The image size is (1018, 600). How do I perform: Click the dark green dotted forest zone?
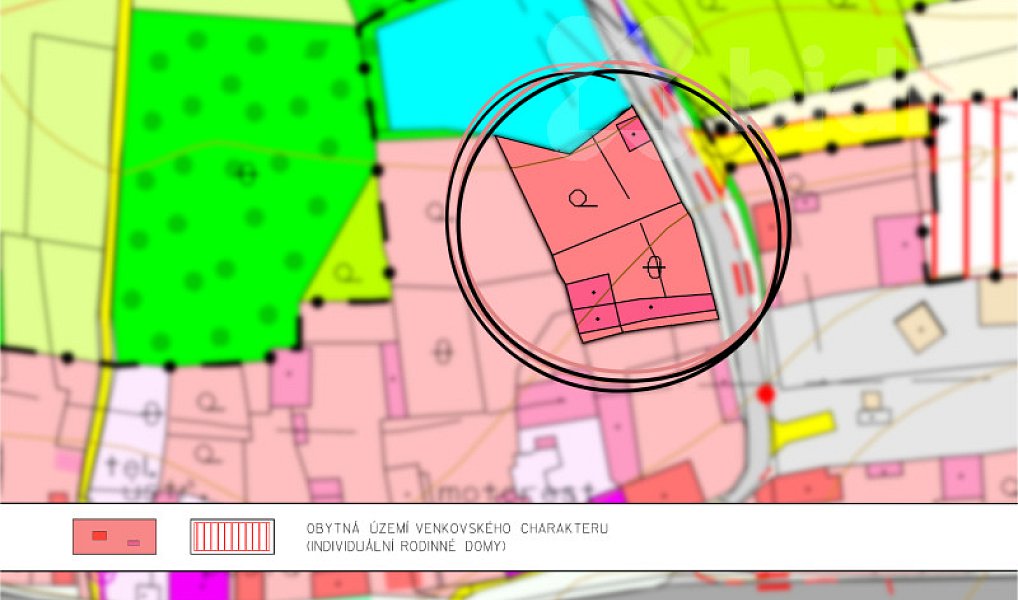(x=240, y=188)
